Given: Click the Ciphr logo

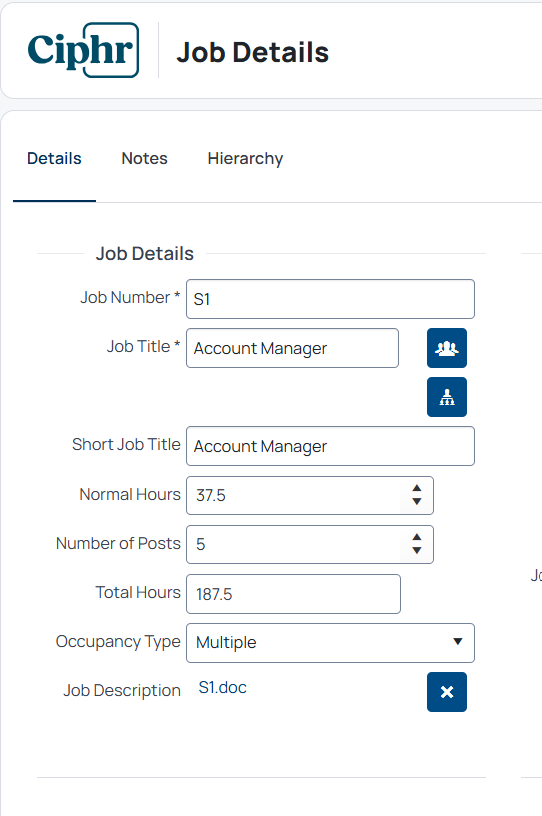Looking at the screenshot, I should coord(83,50).
